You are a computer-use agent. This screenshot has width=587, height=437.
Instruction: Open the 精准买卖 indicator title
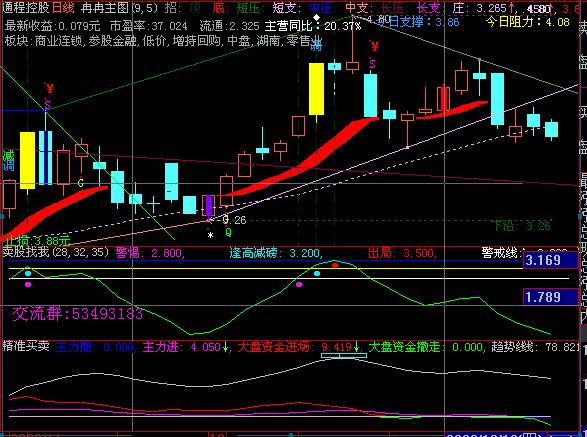(x=26, y=345)
